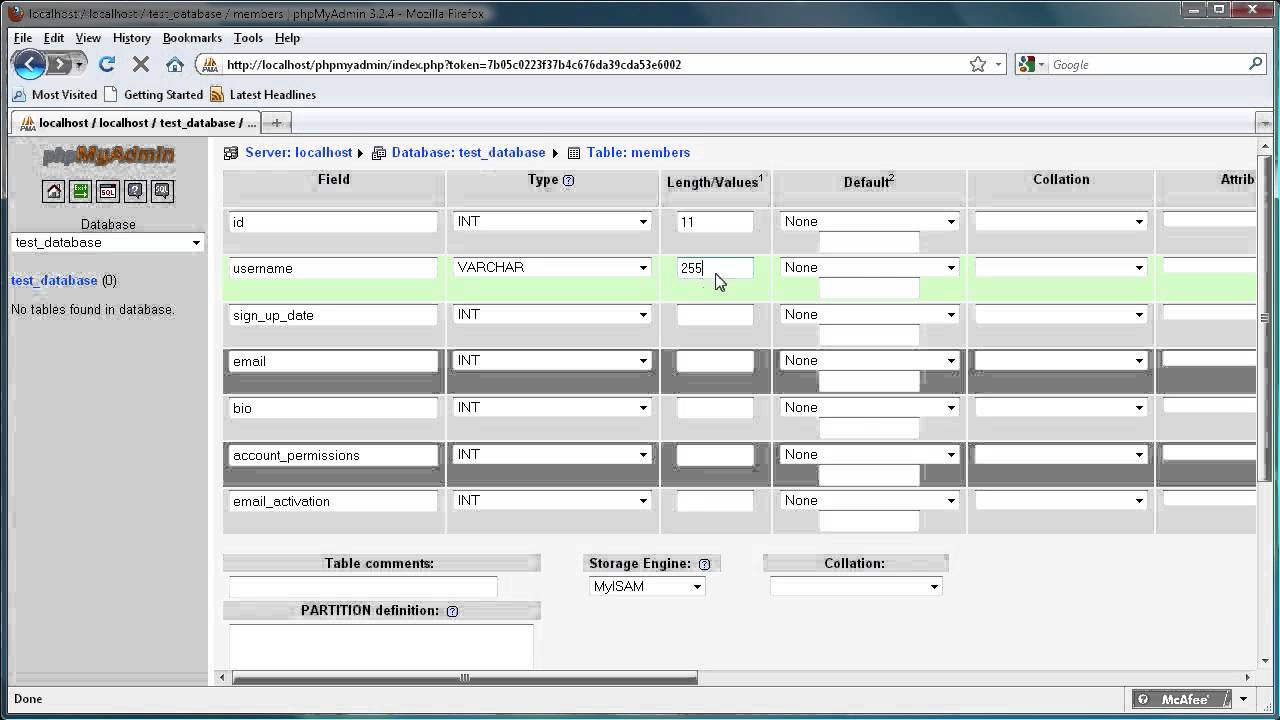
Task: Click the PARTITION definition text area
Action: click(381, 646)
